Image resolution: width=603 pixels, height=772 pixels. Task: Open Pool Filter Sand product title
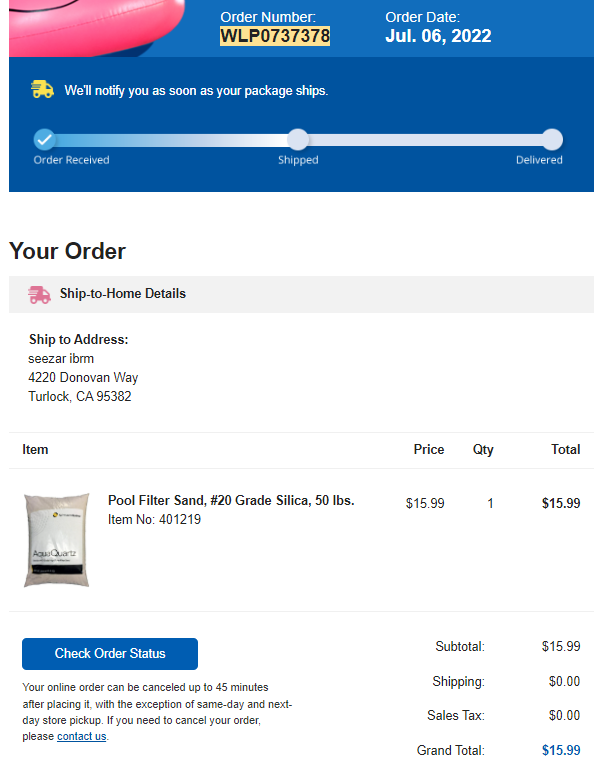[231, 500]
